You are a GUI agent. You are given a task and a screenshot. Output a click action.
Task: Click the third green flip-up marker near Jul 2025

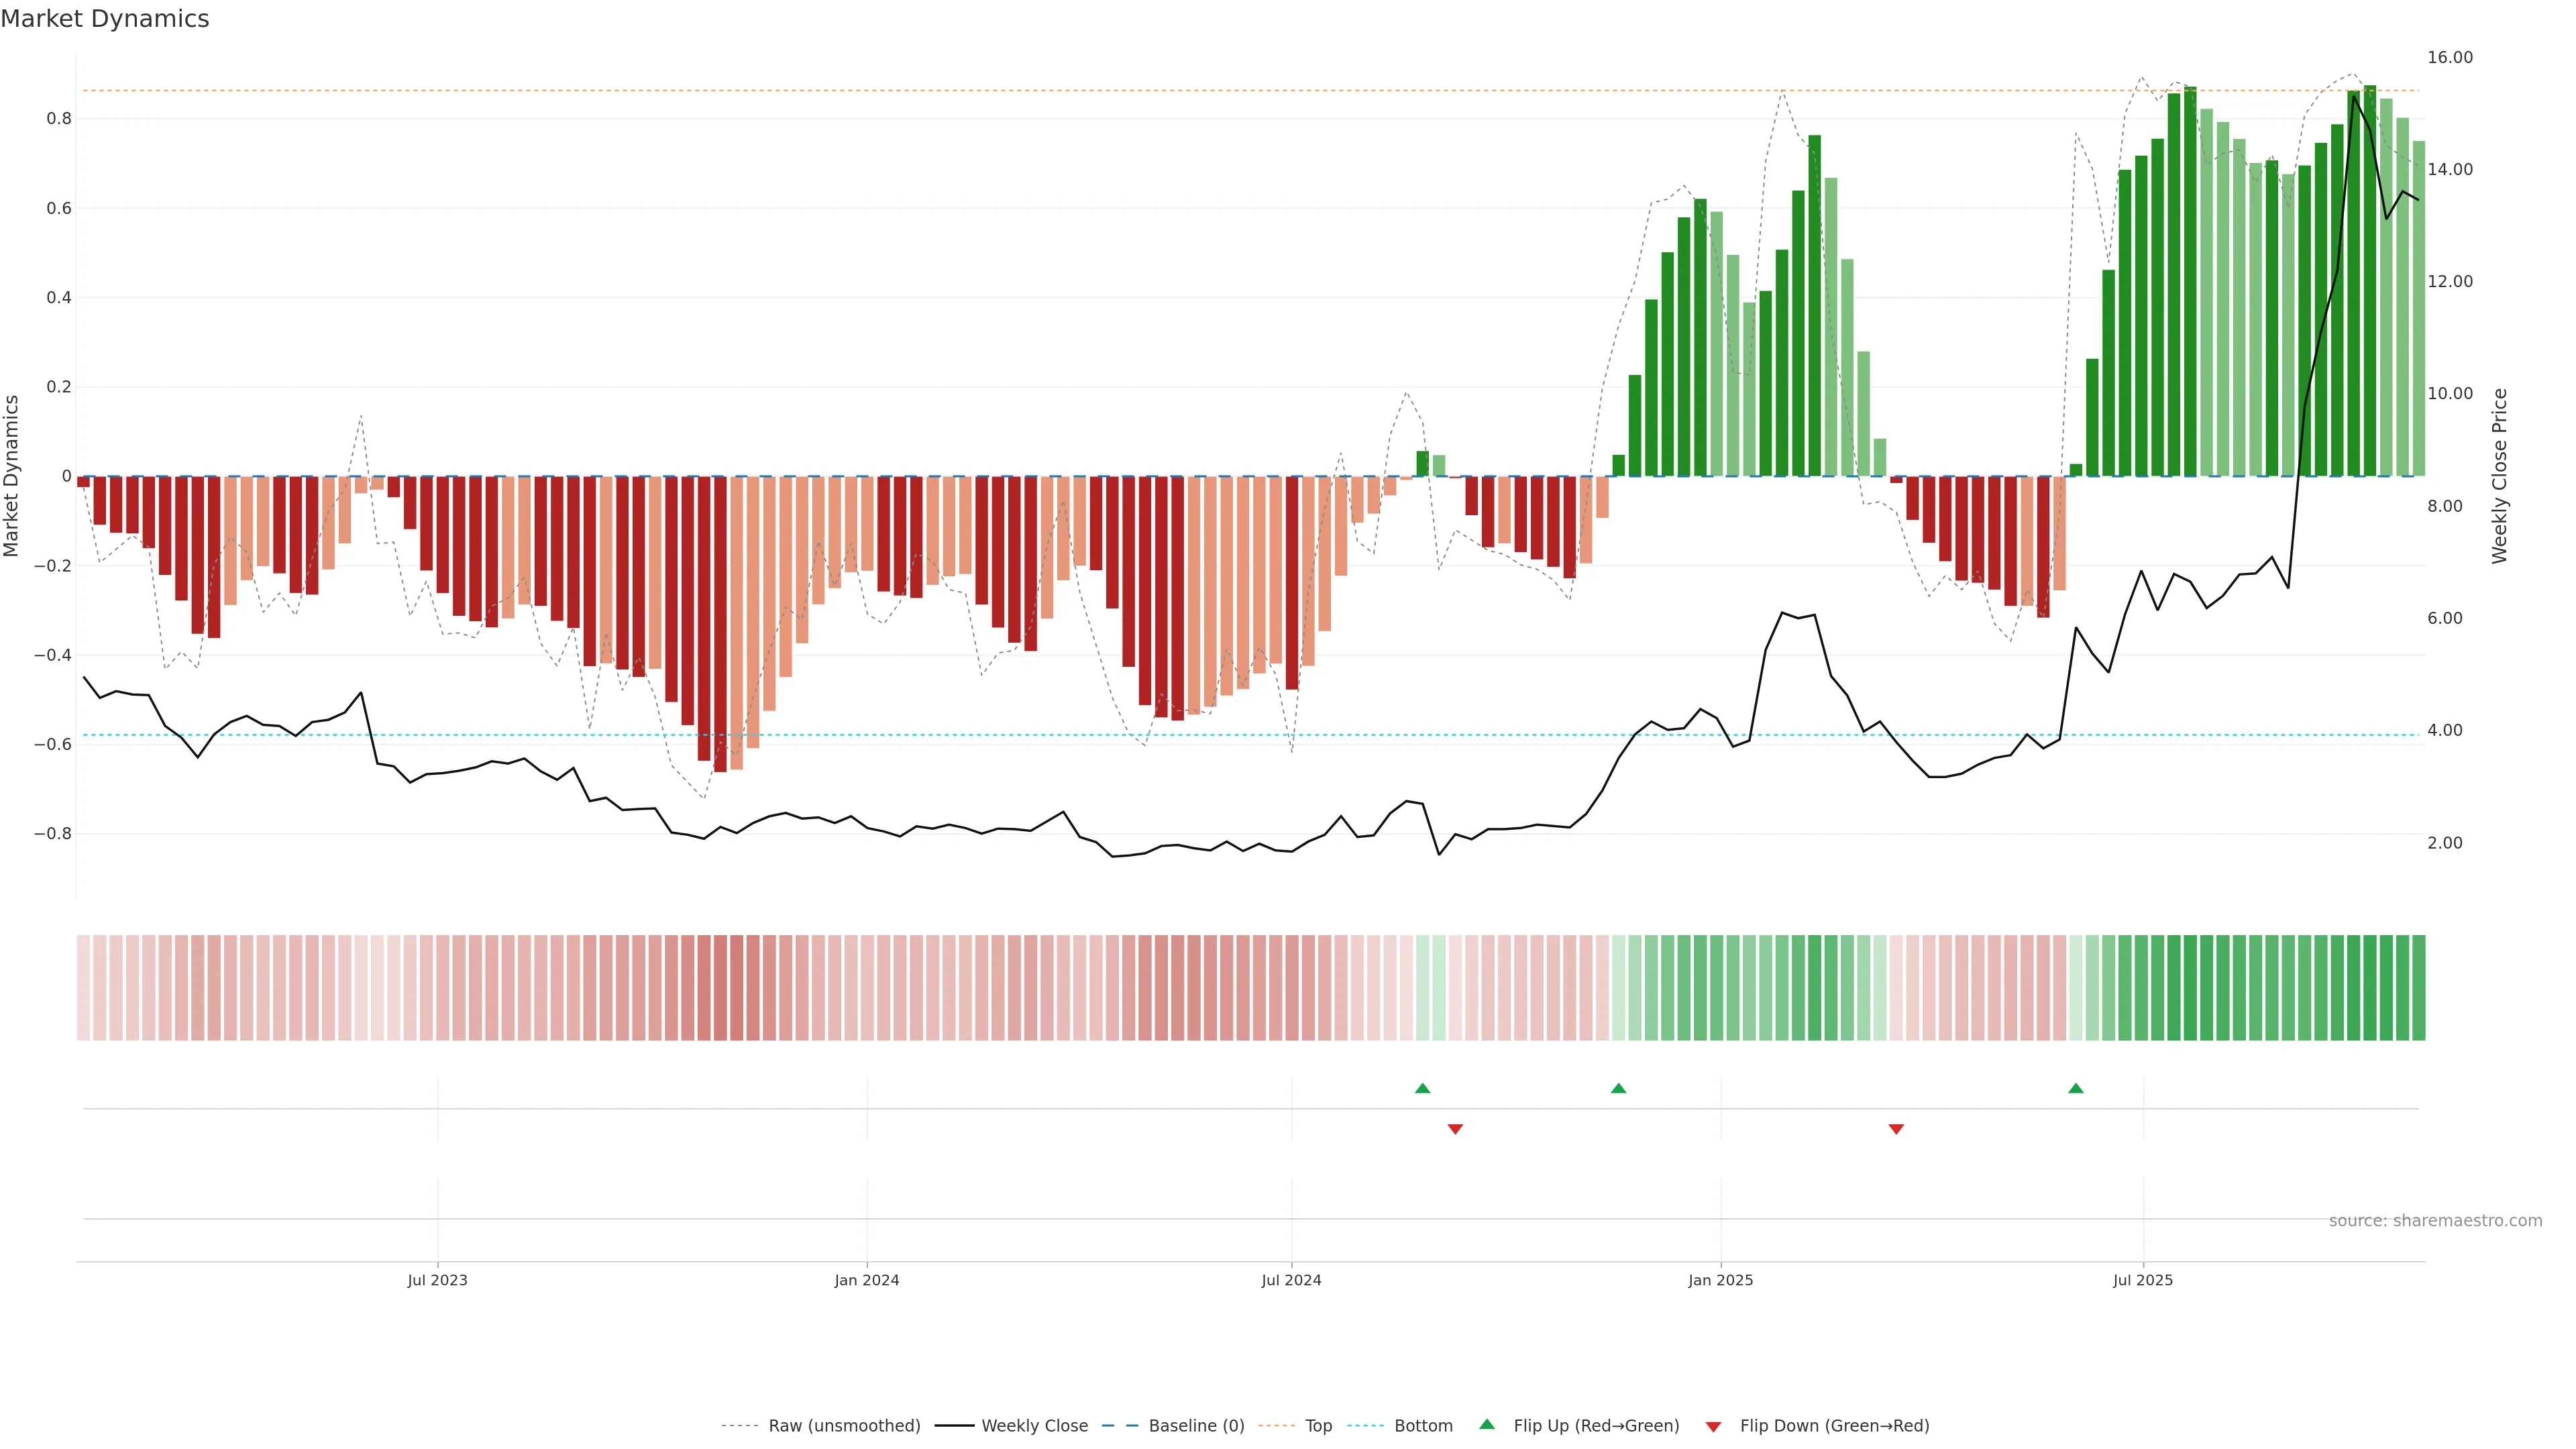click(x=2076, y=1088)
